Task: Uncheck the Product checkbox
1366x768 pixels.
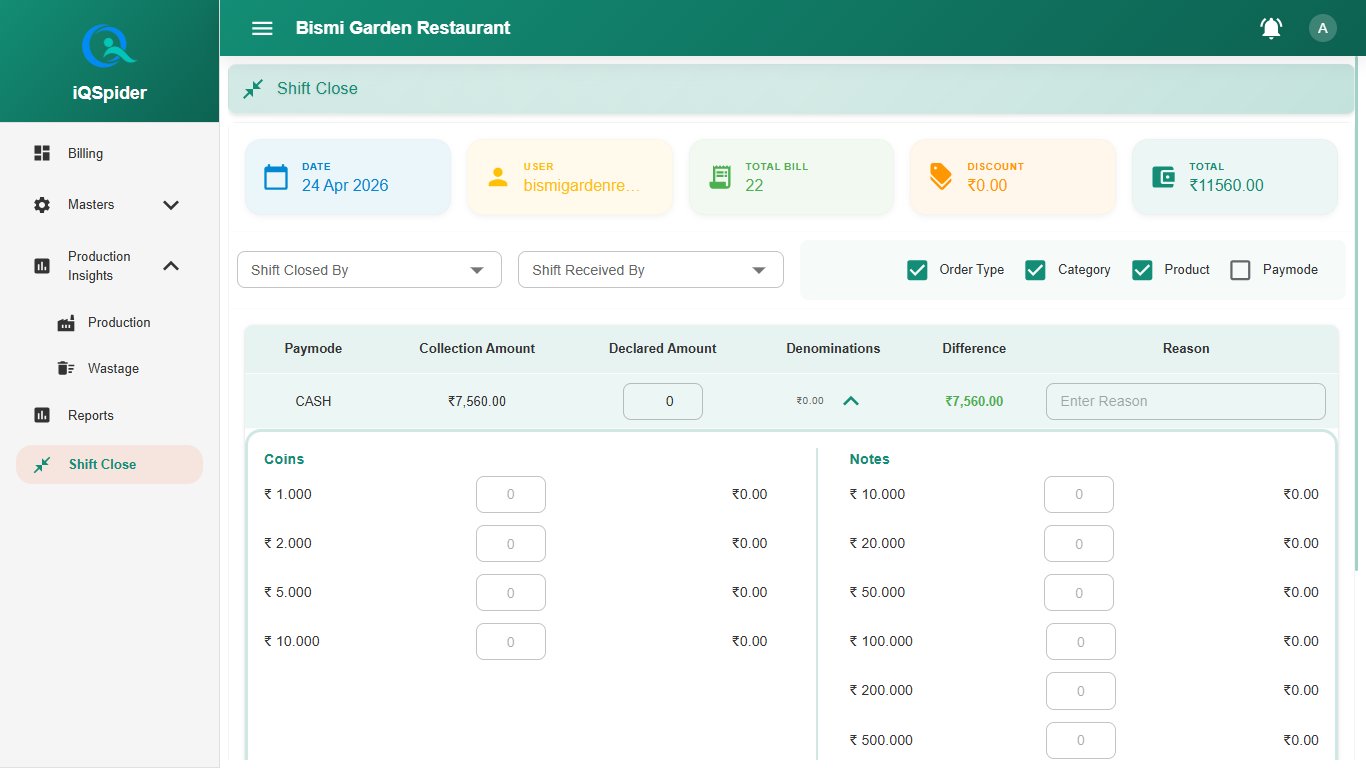Action: 1143,270
